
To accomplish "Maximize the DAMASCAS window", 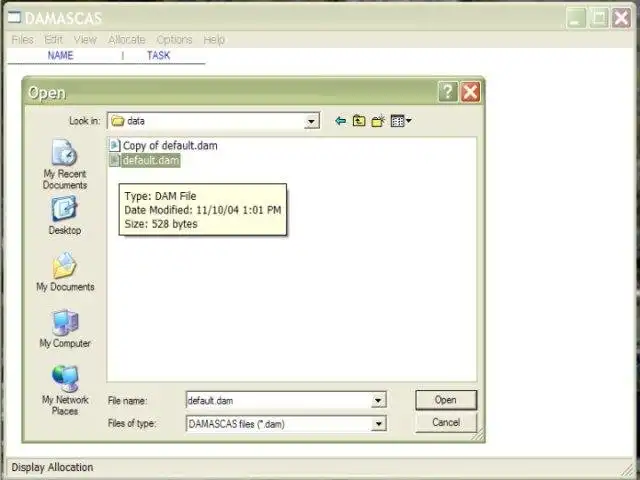I will [599, 18].
